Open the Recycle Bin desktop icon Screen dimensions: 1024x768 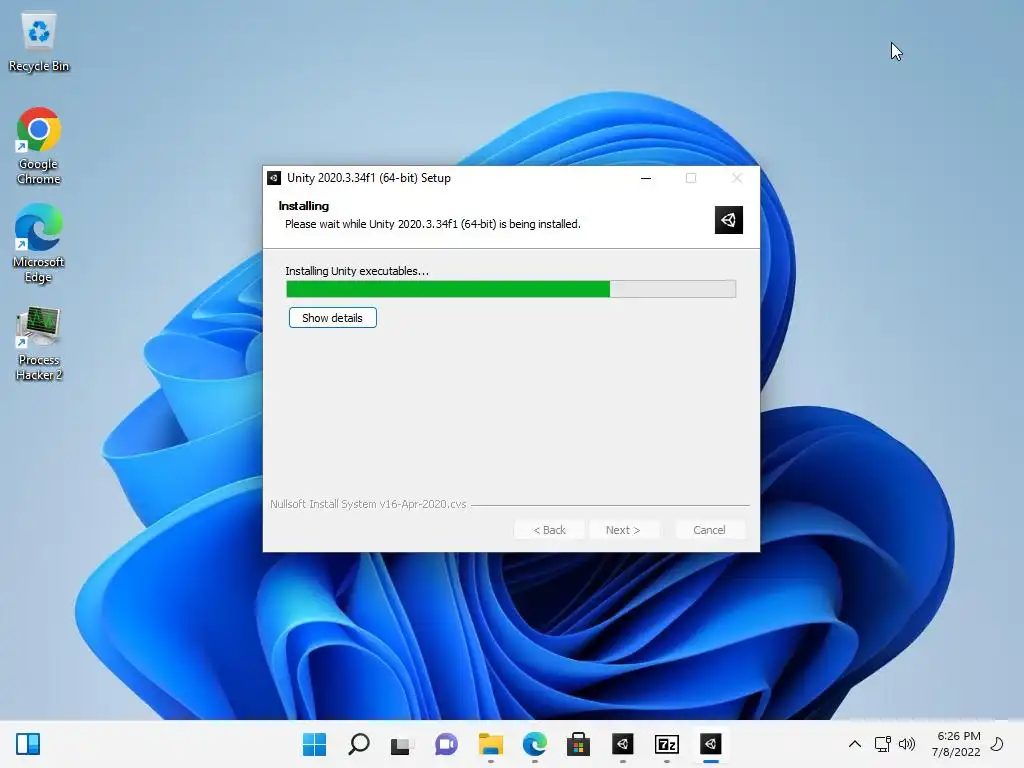tap(39, 42)
